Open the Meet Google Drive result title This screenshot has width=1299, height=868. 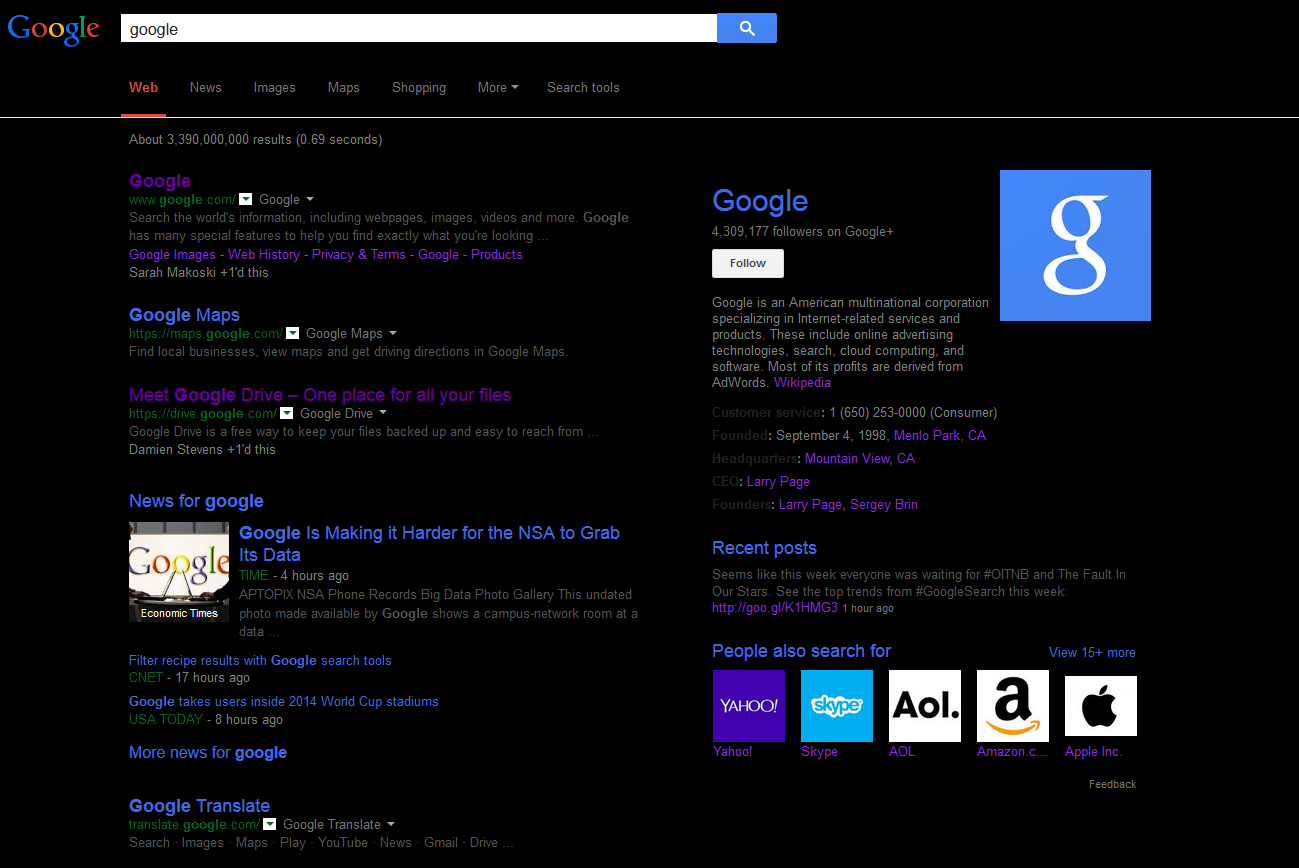click(x=320, y=395)
